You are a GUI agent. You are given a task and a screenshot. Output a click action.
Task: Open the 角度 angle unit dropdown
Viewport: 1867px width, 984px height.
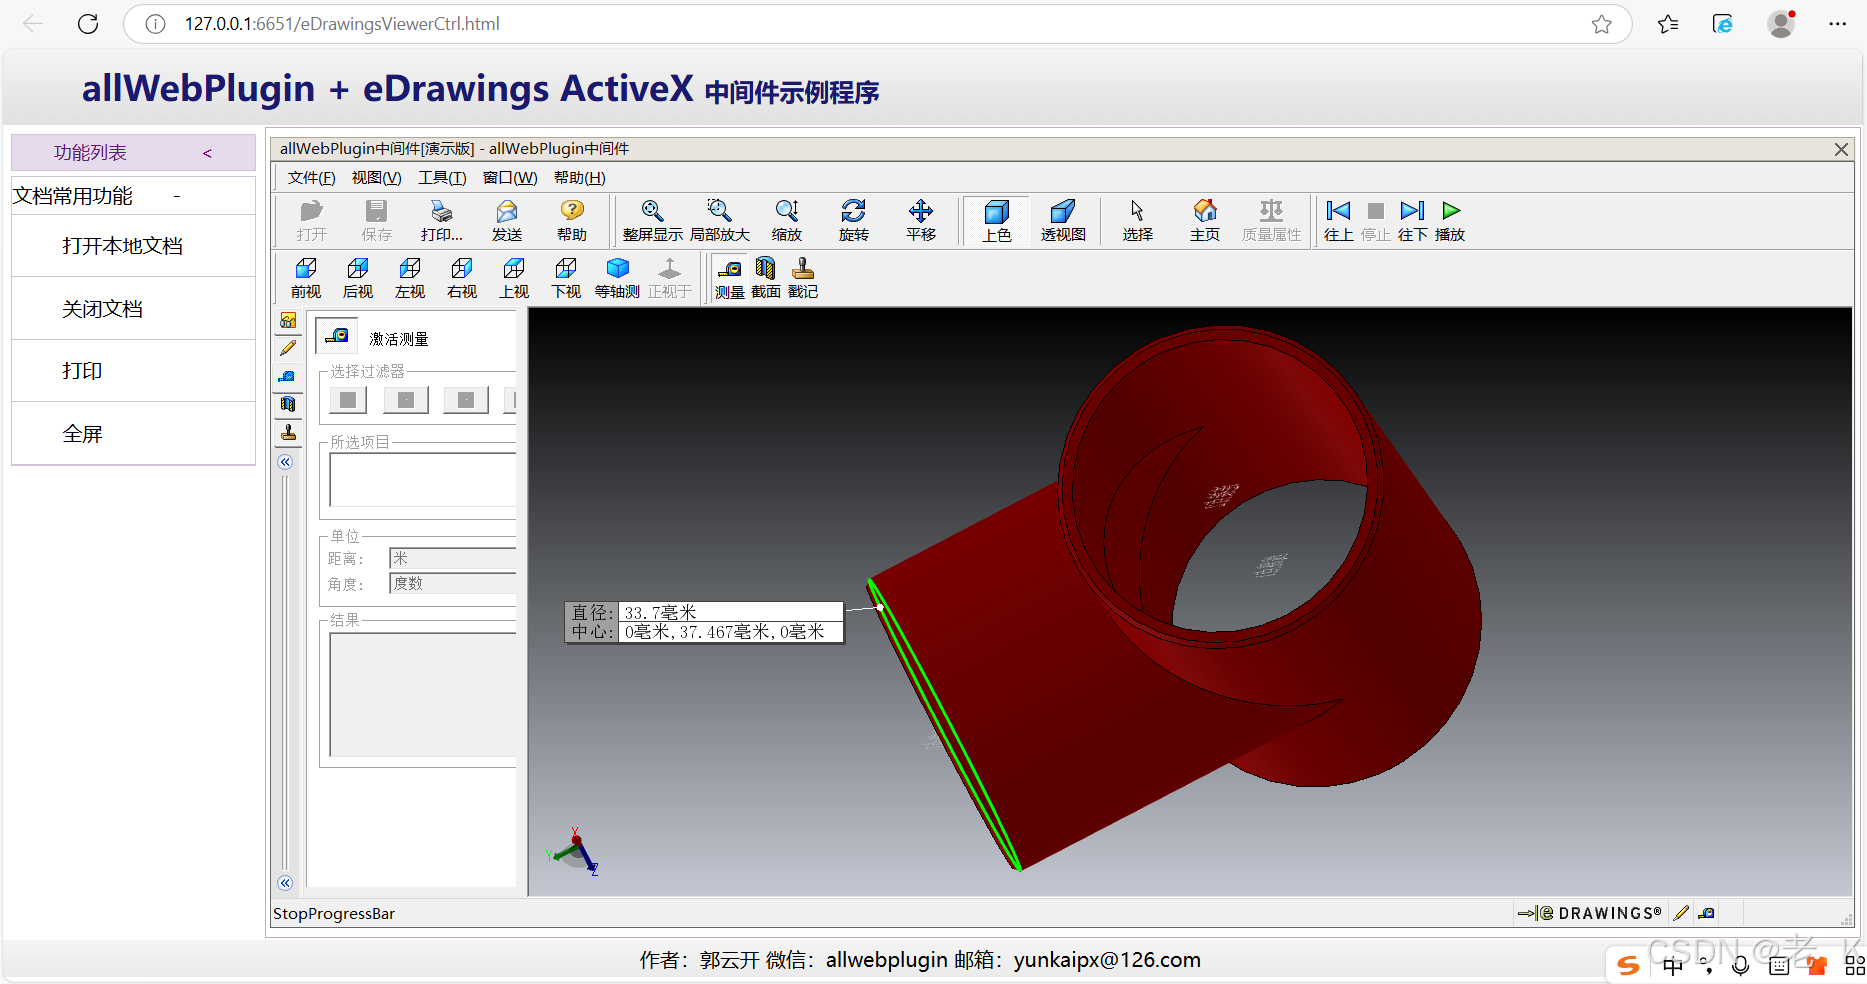pos(453,583)
